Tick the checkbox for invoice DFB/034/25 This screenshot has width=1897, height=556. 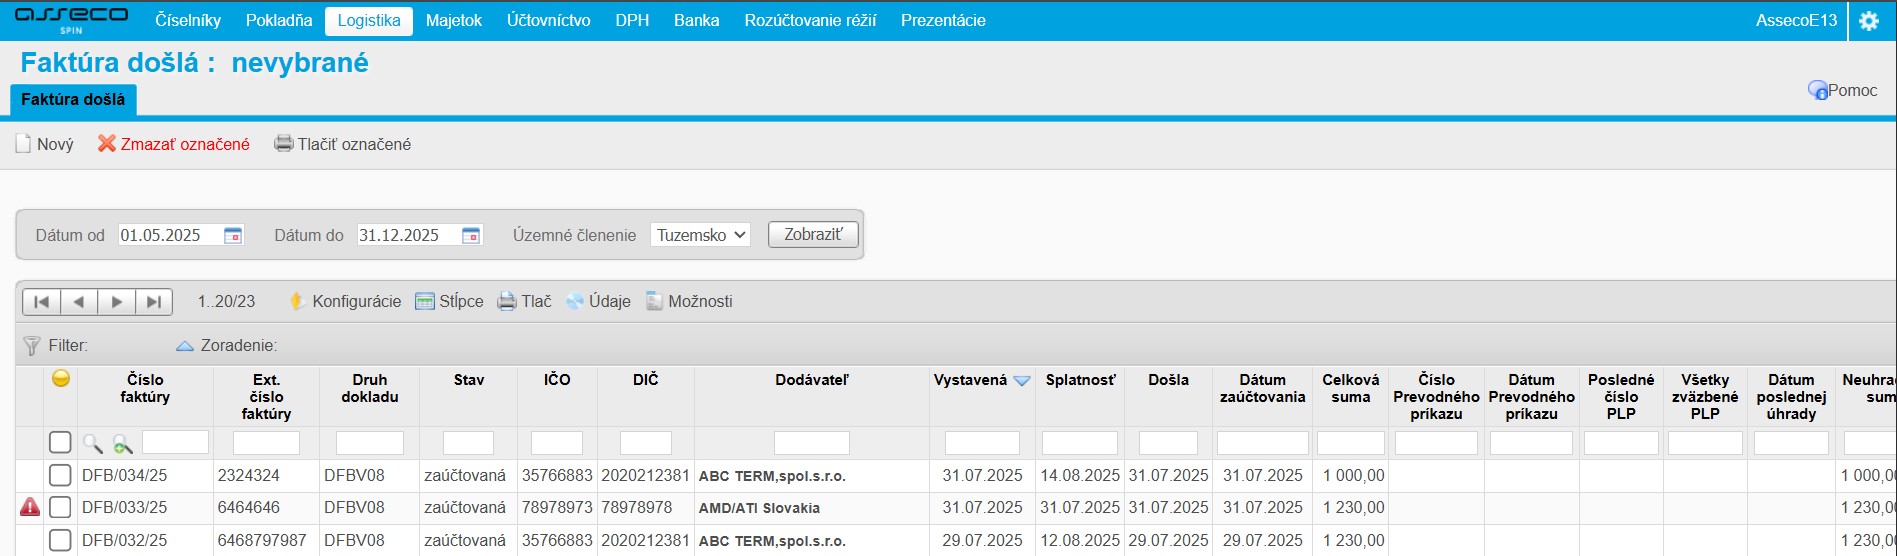coord(60,476)
